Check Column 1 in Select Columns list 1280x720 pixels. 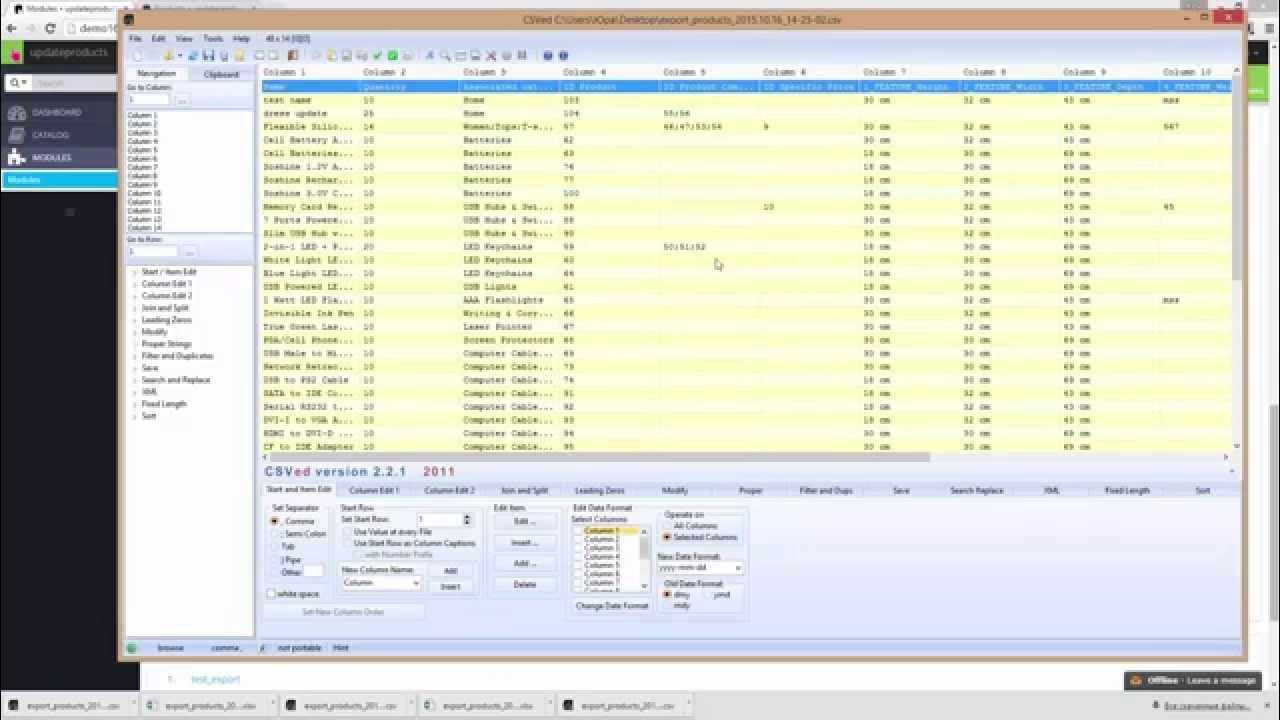[578, 531]
